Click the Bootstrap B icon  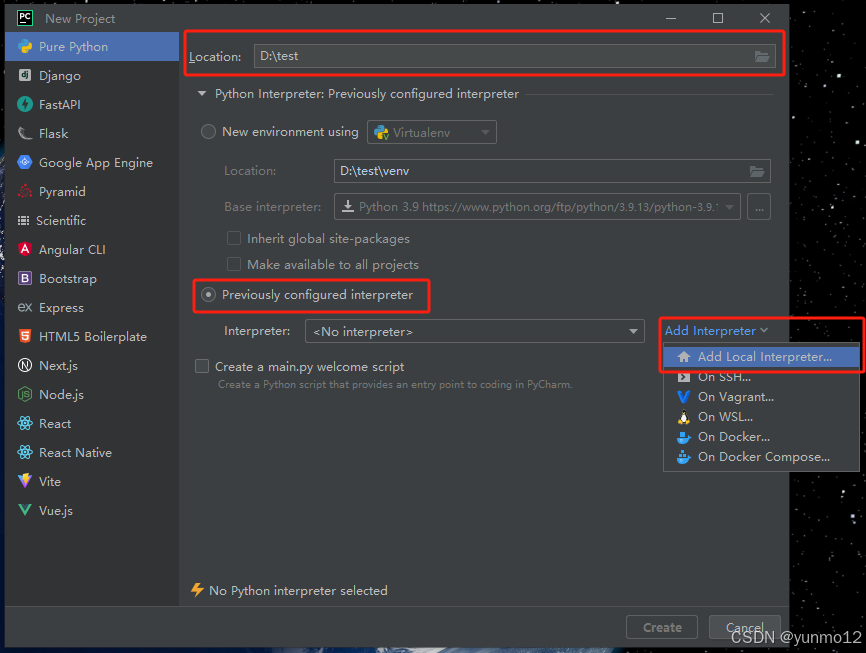pyautogui.click(x=25, y=278)
